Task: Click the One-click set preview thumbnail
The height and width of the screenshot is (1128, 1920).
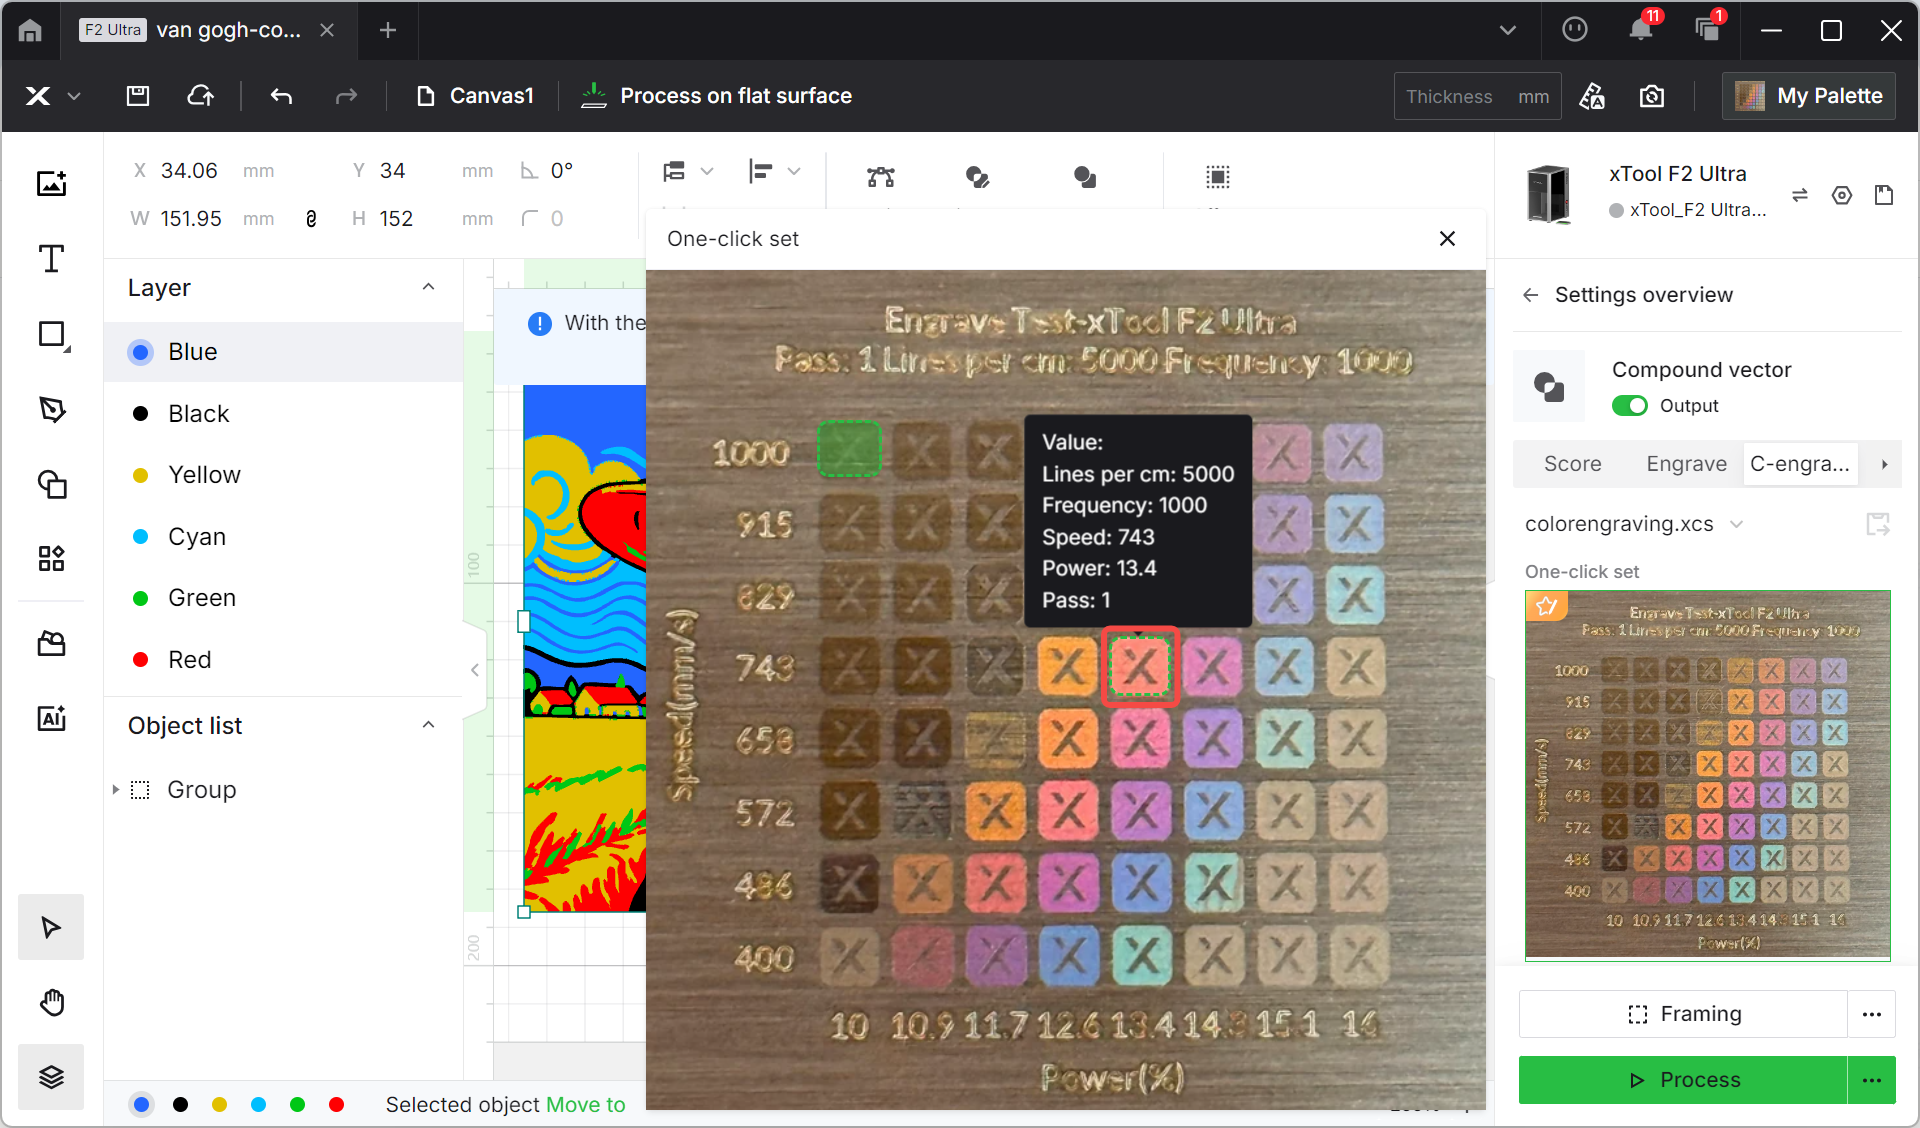Action: (1707, 775)
